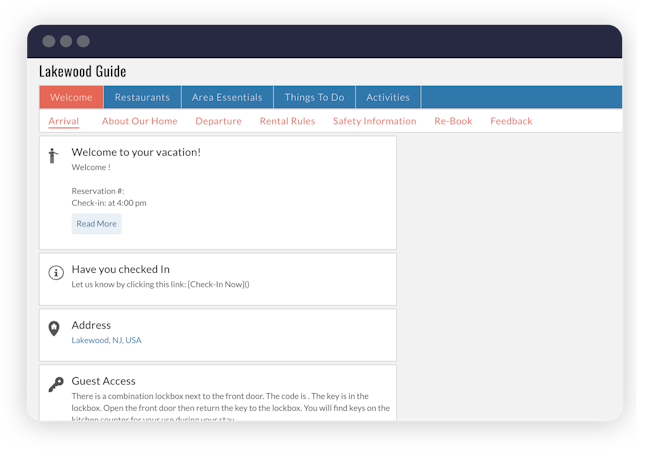Open the Lakewood, NJ, USA address link

pyautogui.click(x=106, y=340)
